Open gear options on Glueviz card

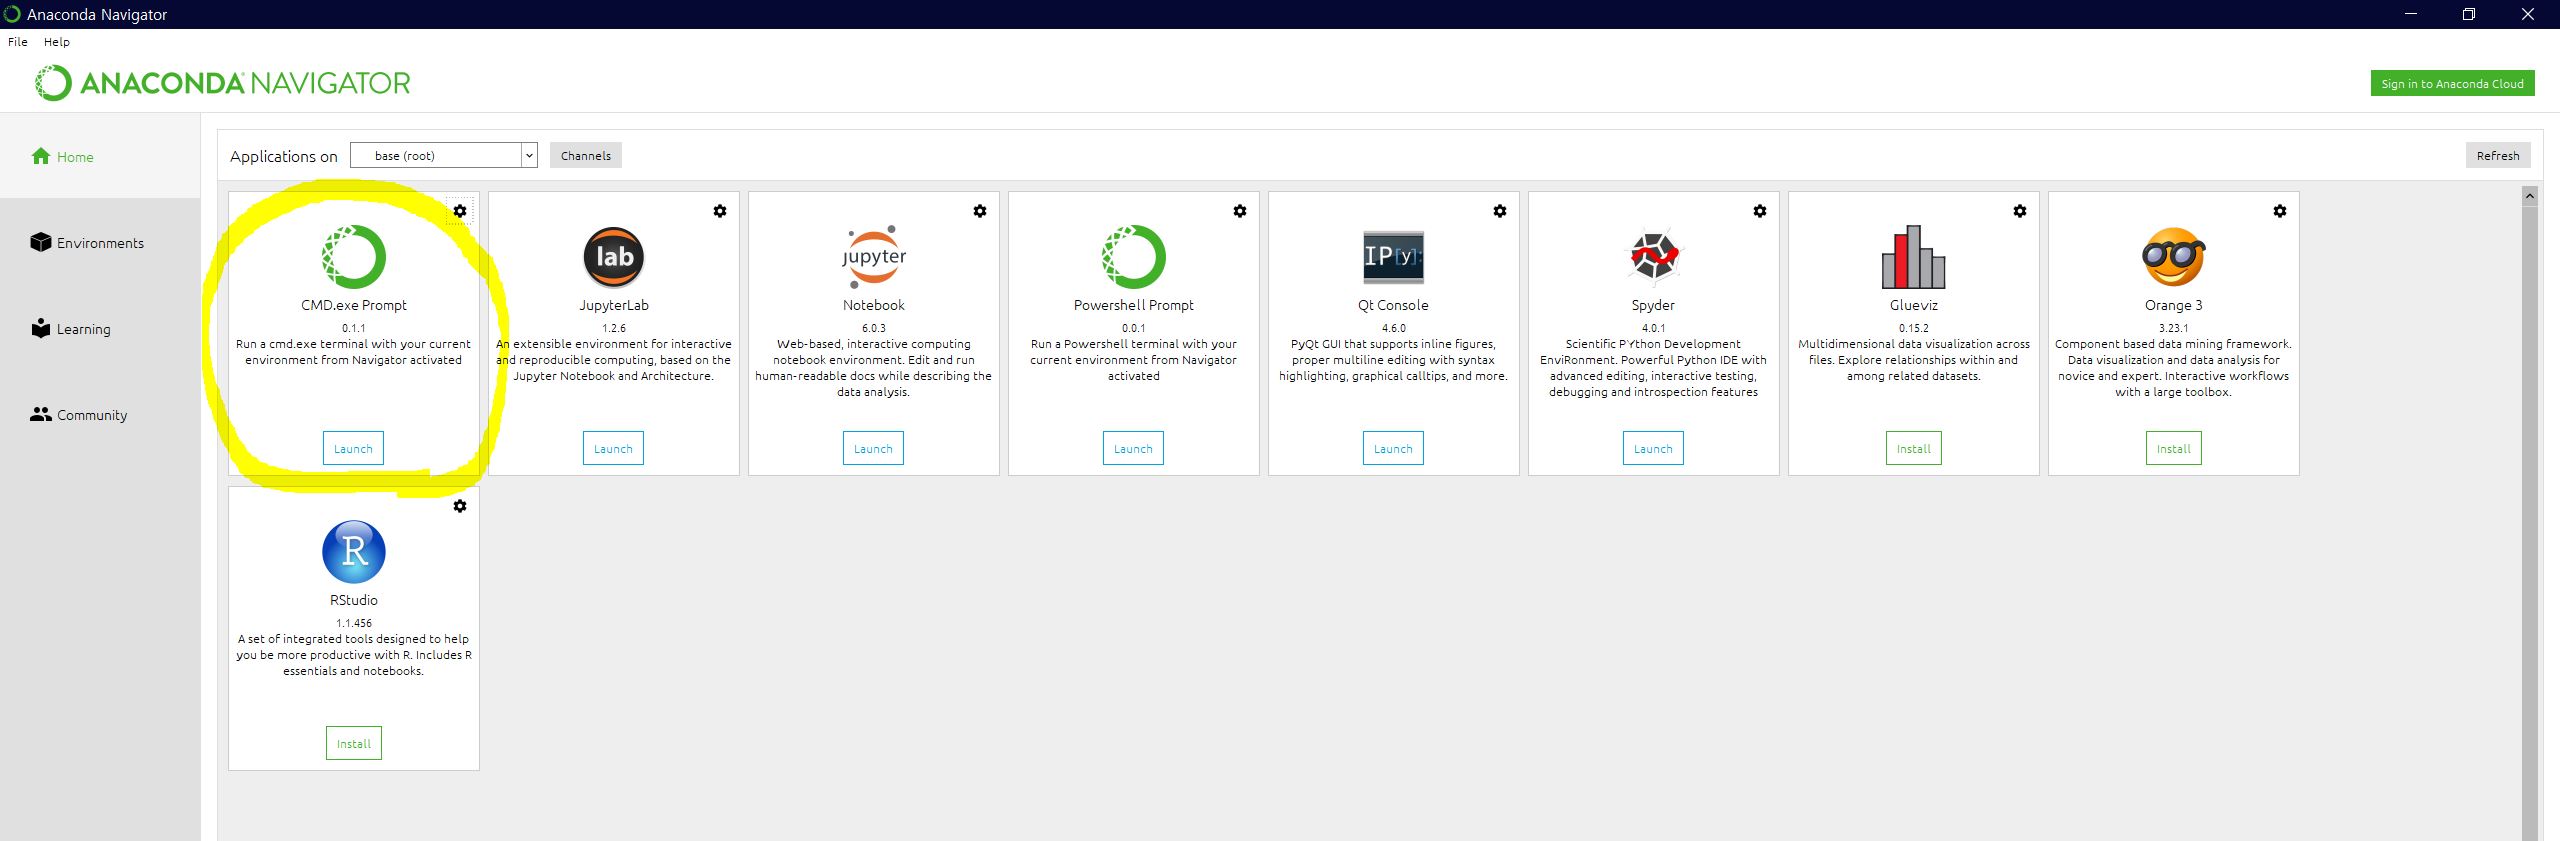(2019, 211)
